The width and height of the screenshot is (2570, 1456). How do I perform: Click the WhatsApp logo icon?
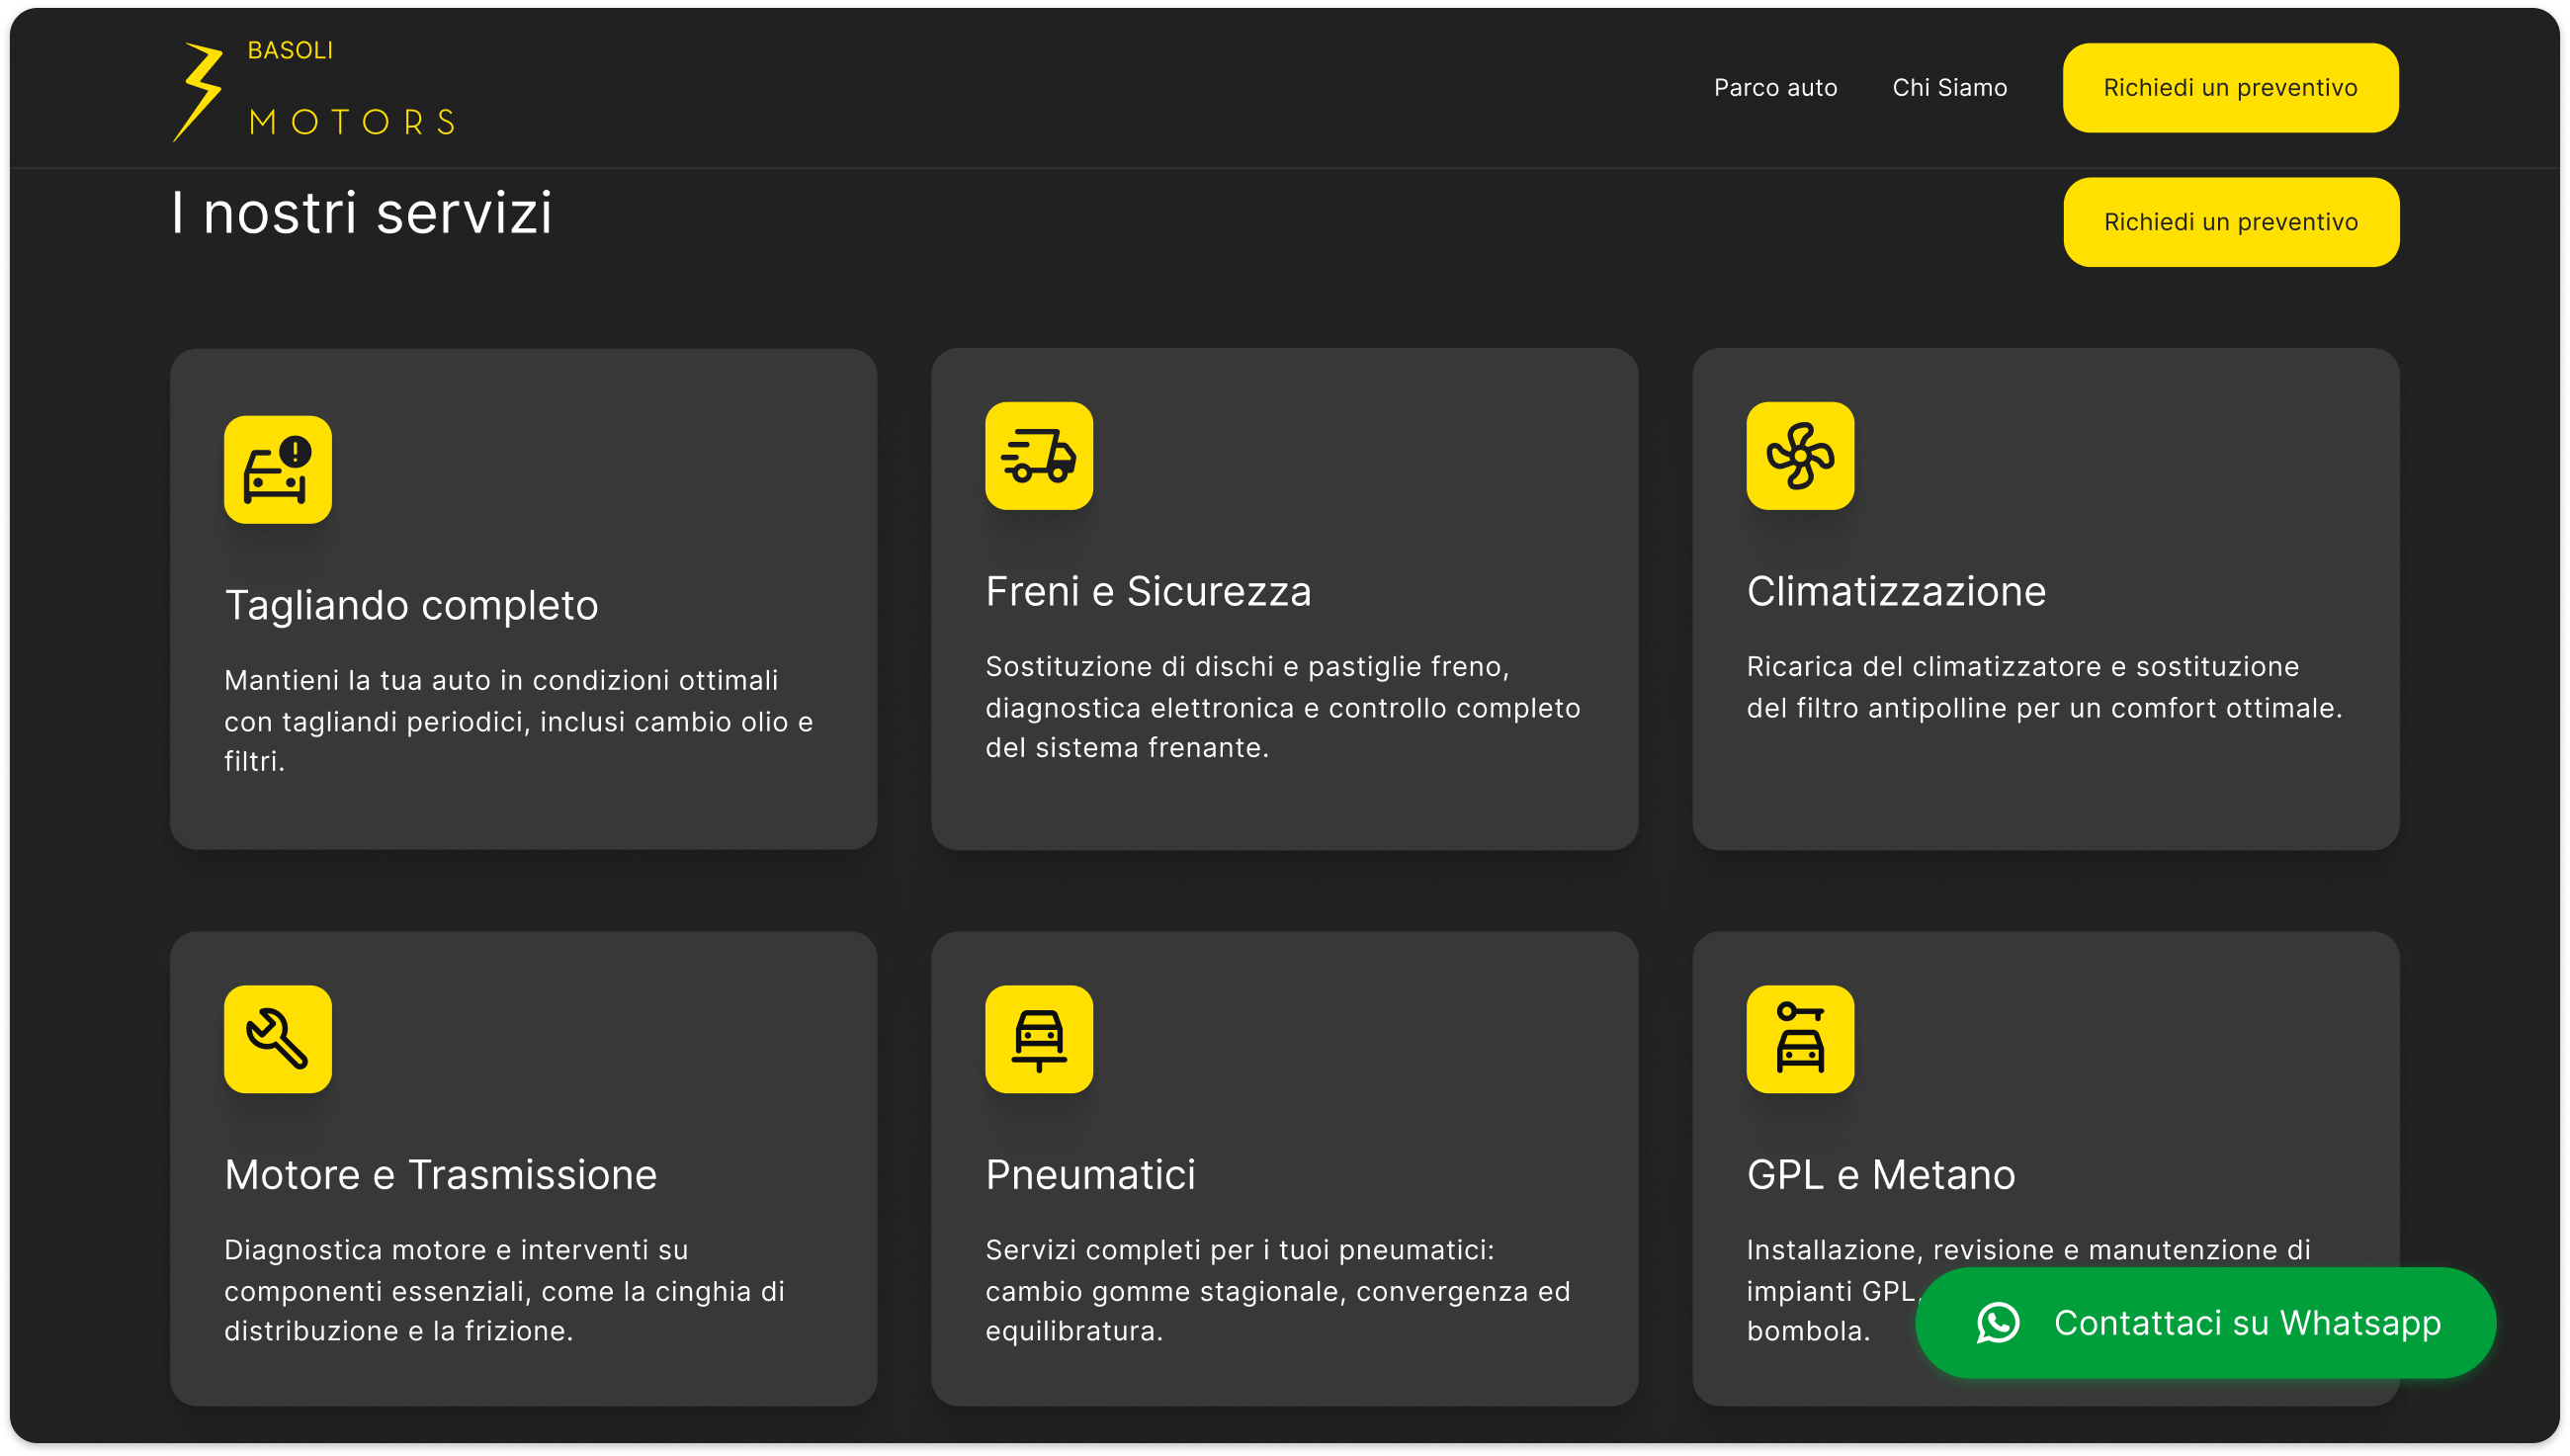pyautogui.click(x=1997, y=1323)
